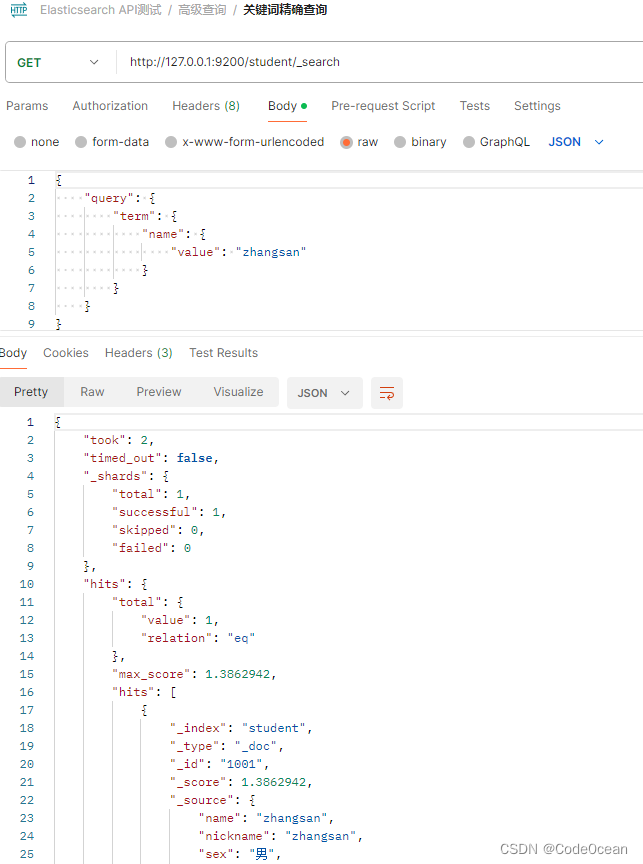This screenshot has height=864, width=643.
Task: Open the request body JSON format dropdown
Action: 576,142
